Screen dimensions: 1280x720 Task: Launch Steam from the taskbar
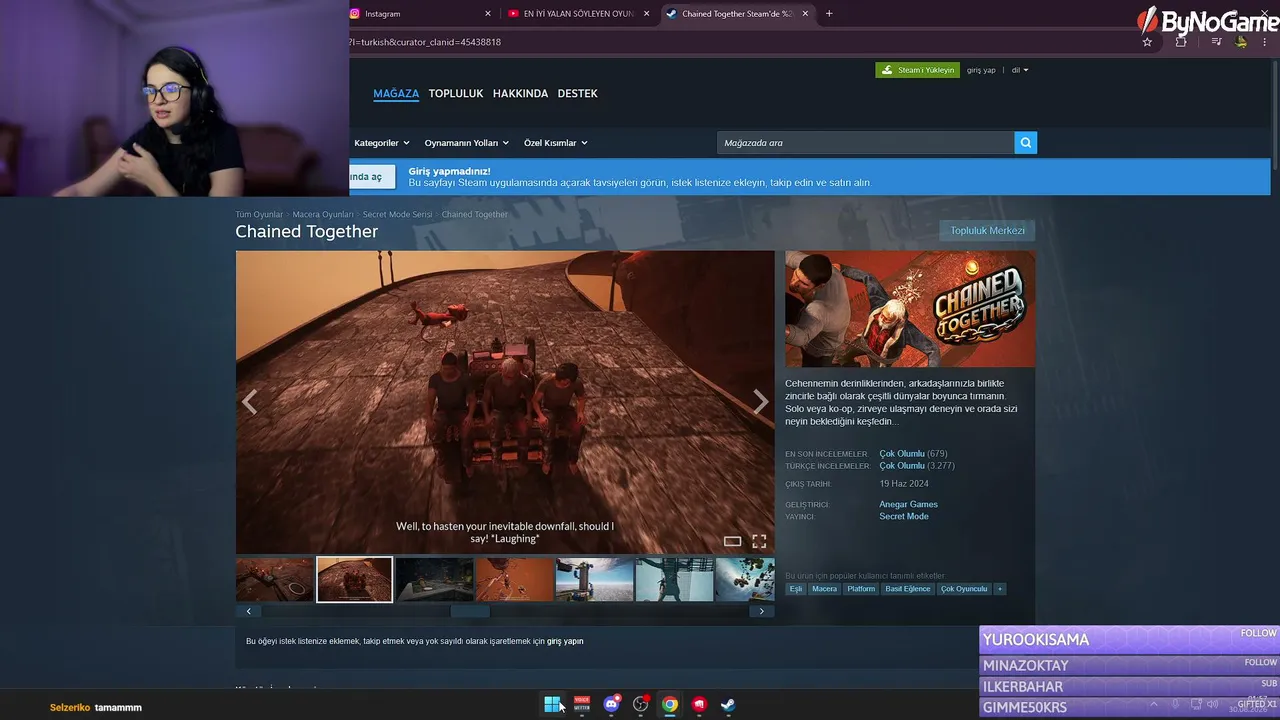tap(728, 704)
